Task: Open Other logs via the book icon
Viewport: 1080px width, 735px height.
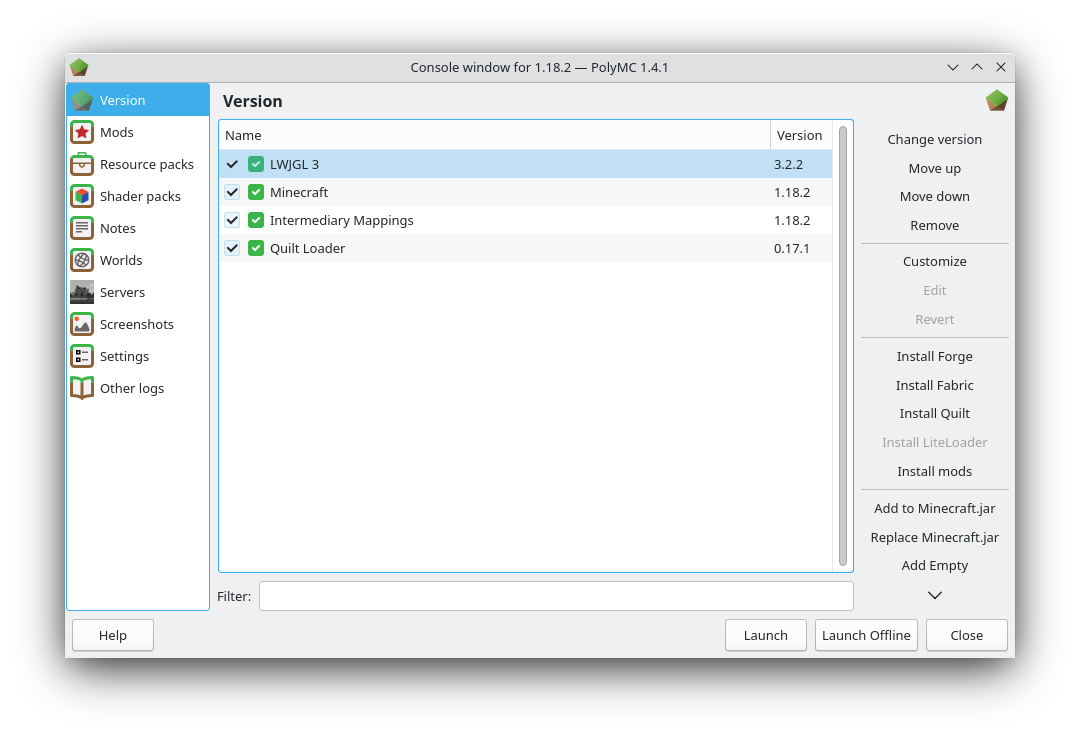Action: [82, 388]
